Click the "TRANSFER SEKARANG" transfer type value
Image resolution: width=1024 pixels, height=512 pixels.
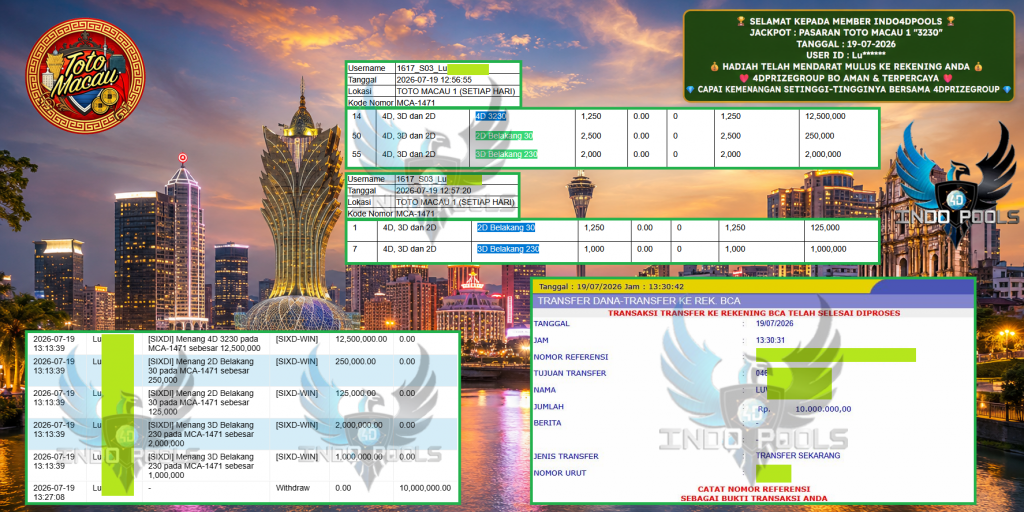coord(798,455)
